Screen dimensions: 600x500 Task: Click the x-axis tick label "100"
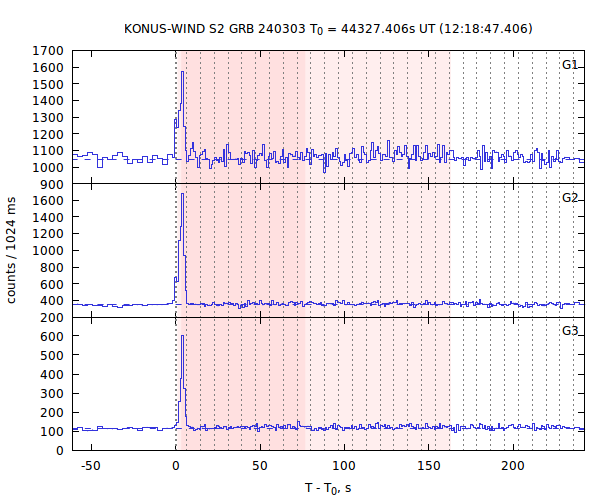pyautogui.click(x=344, y=466)
